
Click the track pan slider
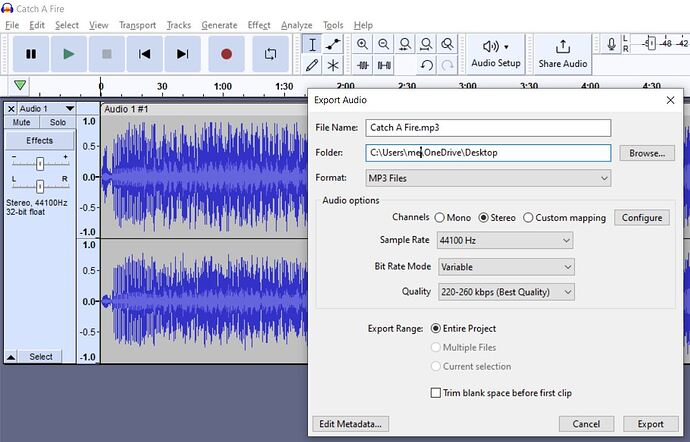coord(40,186)
